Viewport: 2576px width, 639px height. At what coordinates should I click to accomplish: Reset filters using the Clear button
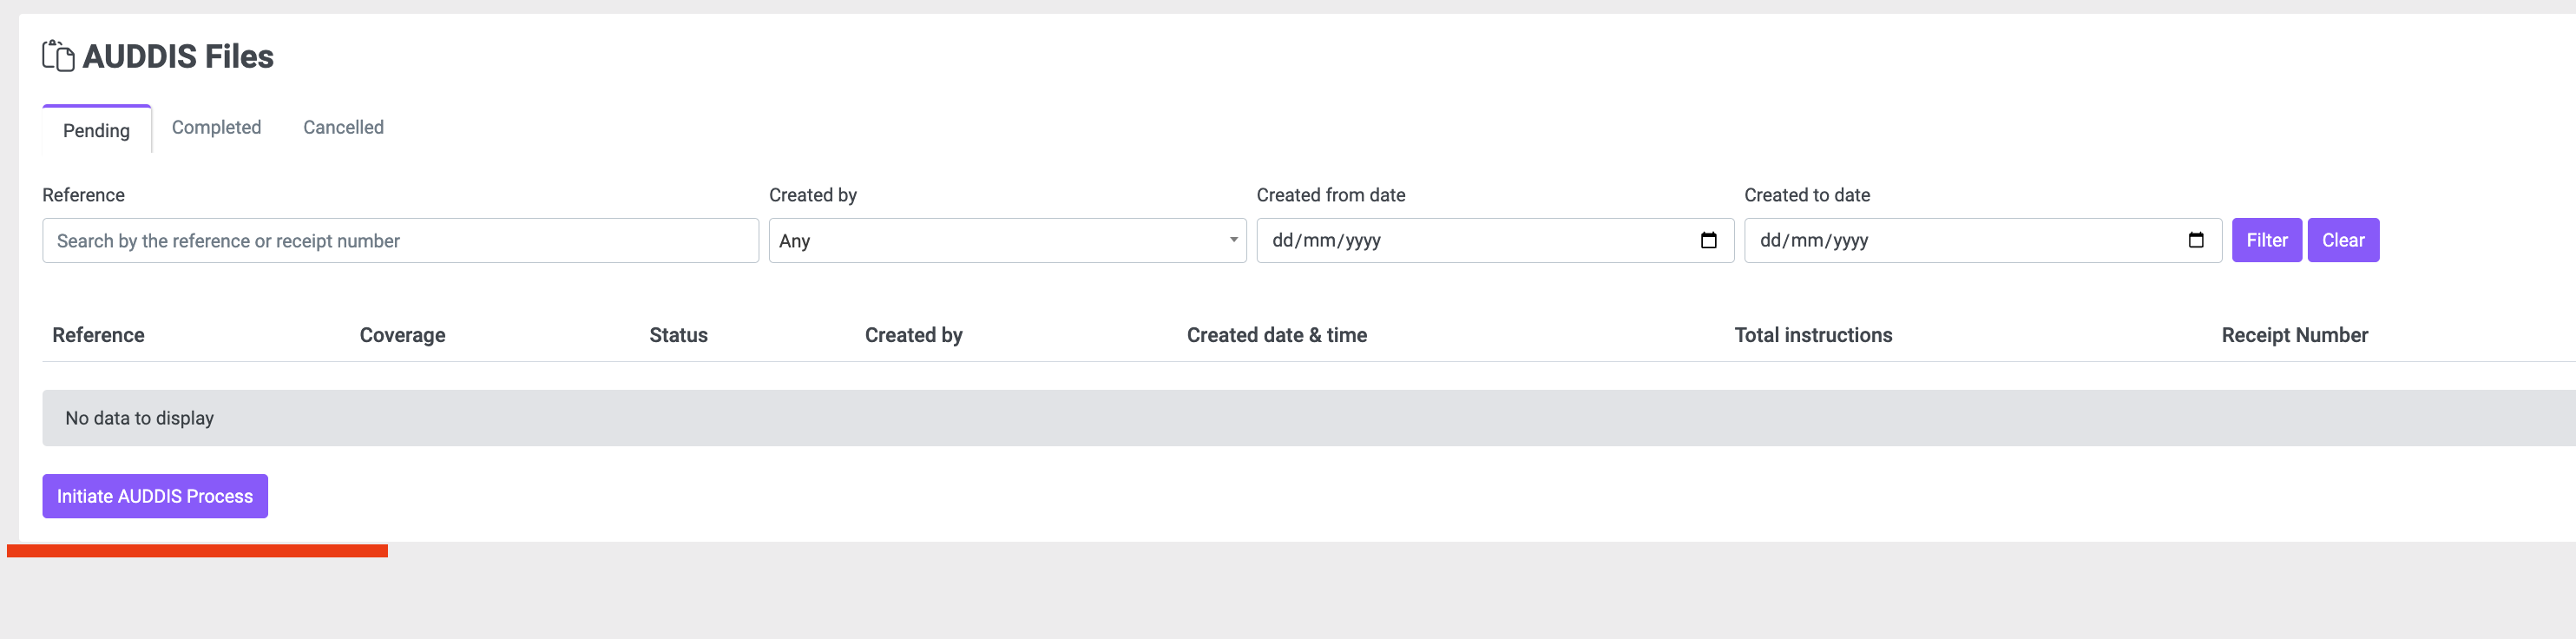(2342, 240)
